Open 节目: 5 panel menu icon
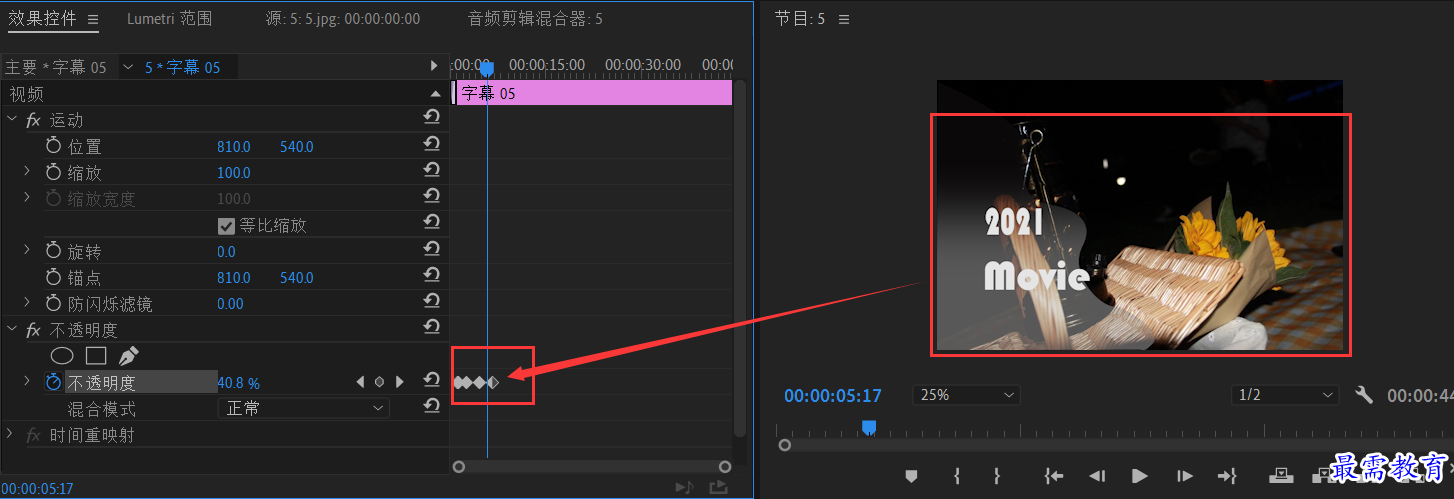1454x499 pixels. [x=843, y=19]
